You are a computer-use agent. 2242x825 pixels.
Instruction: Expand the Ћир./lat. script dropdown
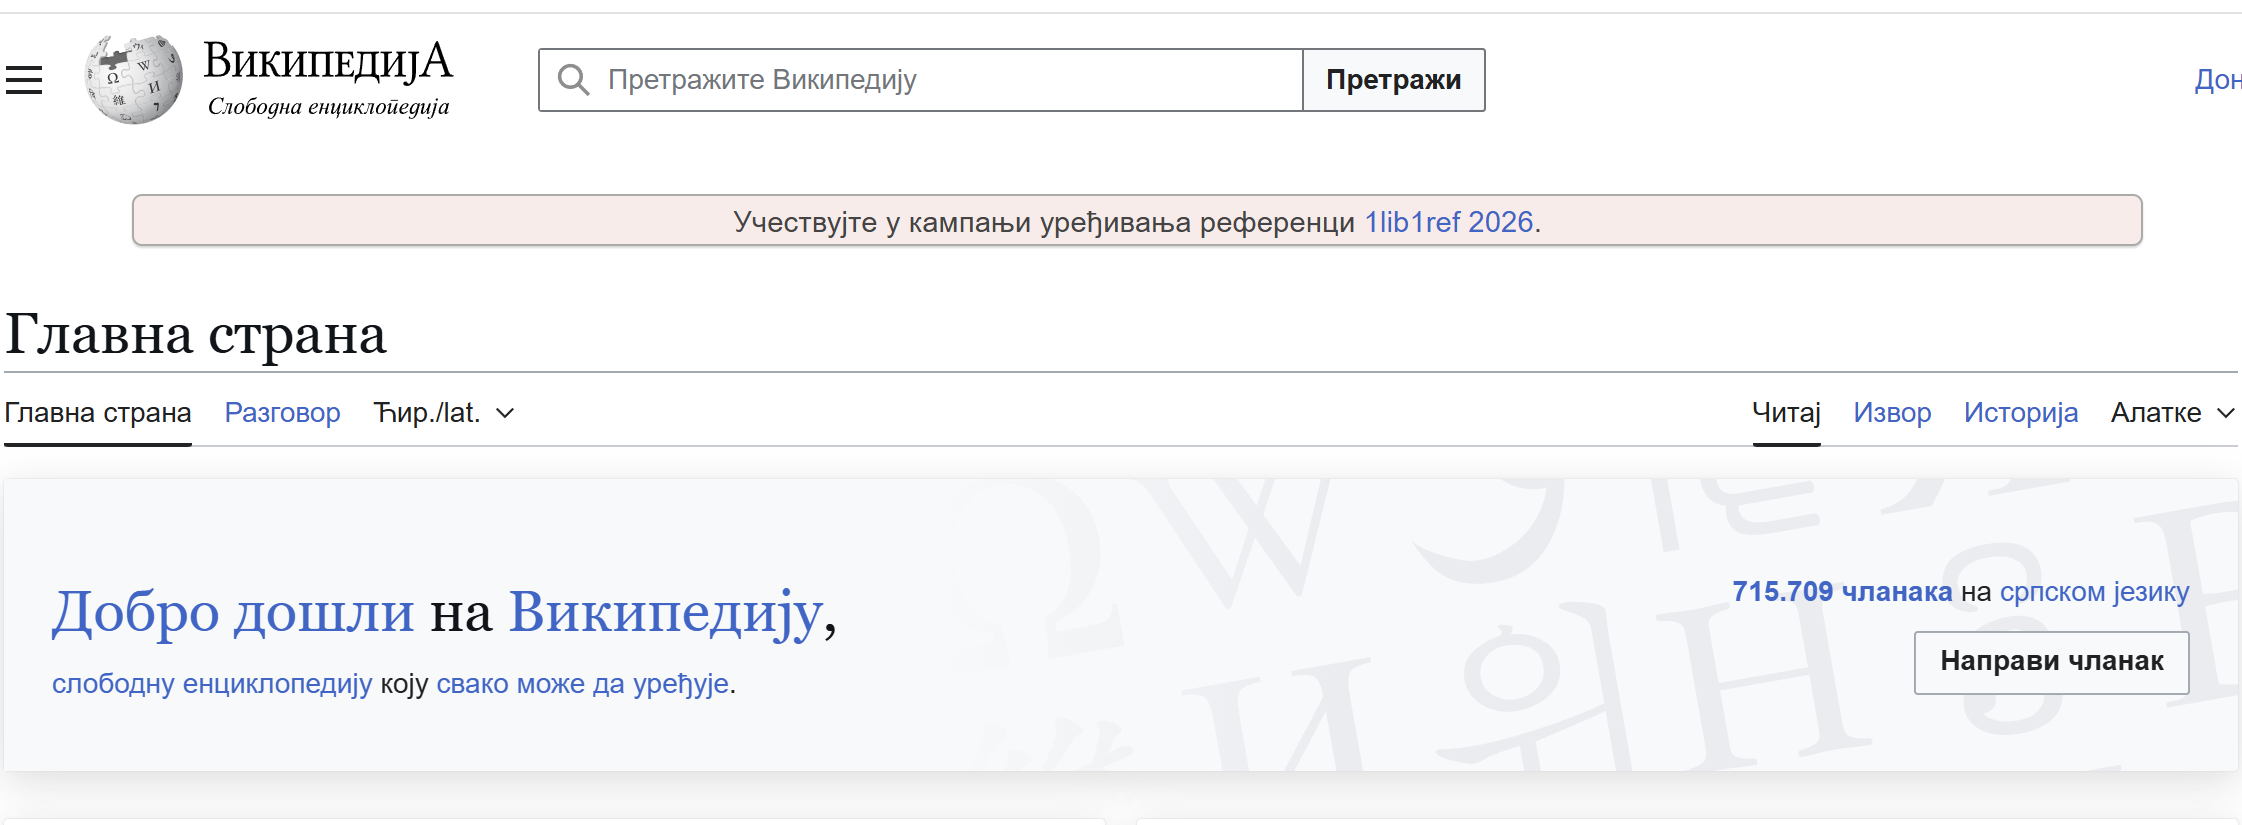click(x=444, y=413)
